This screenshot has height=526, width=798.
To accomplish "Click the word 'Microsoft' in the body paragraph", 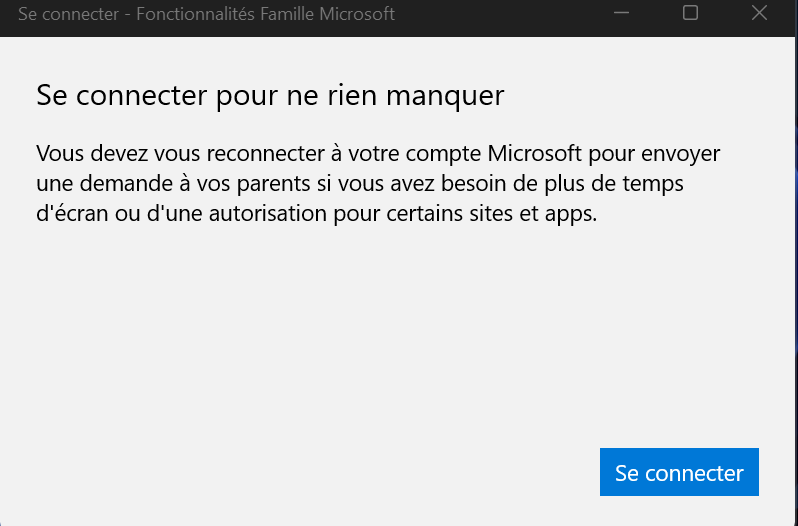I will tap(534, 153).
